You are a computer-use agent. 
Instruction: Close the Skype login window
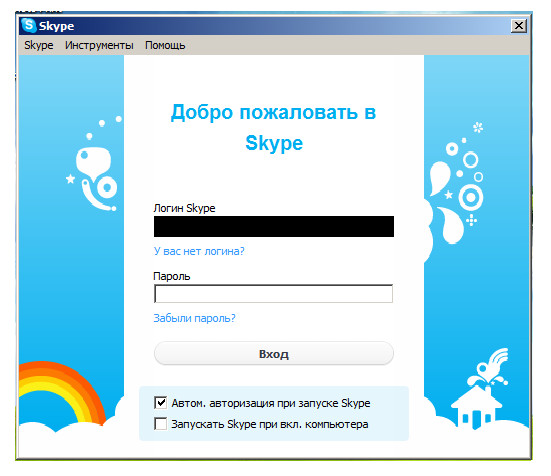[x=519, y=26]
